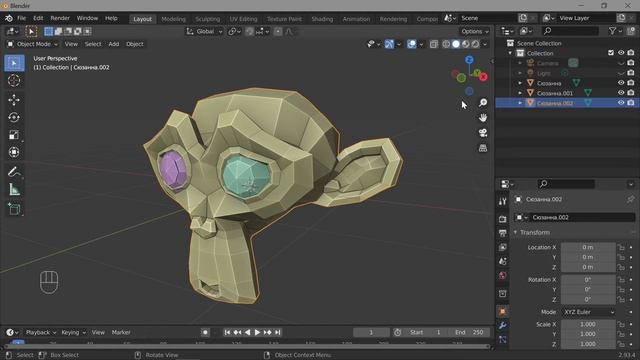Open the World properties tab
The width and height of the screenshot is (640, 360).
(x=502, y=276)
